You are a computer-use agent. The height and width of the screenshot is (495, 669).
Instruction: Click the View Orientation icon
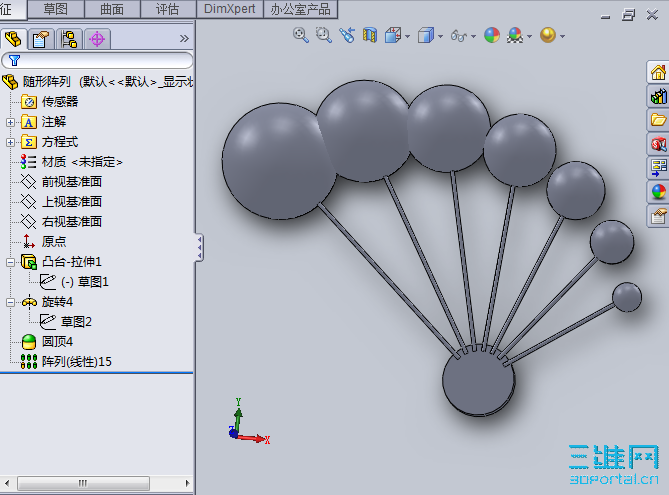[x=393, y=35]
